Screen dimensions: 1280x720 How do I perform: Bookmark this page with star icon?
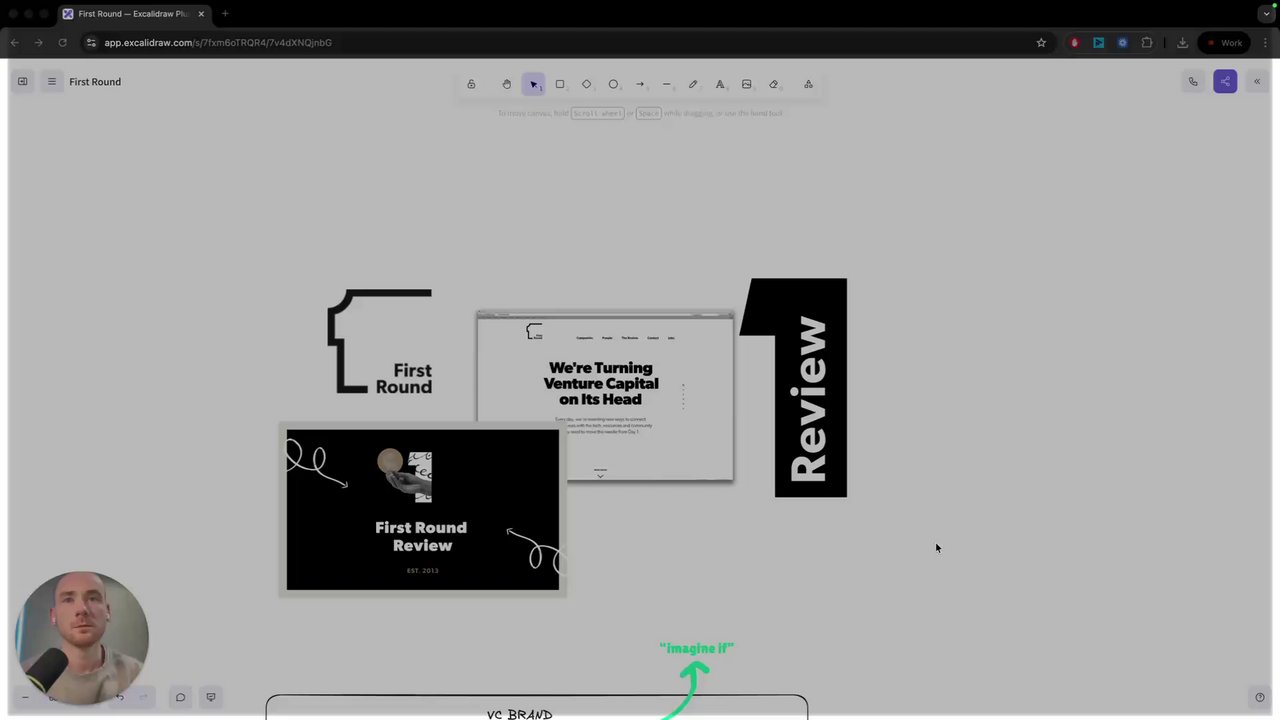[x=1041, y=43]
